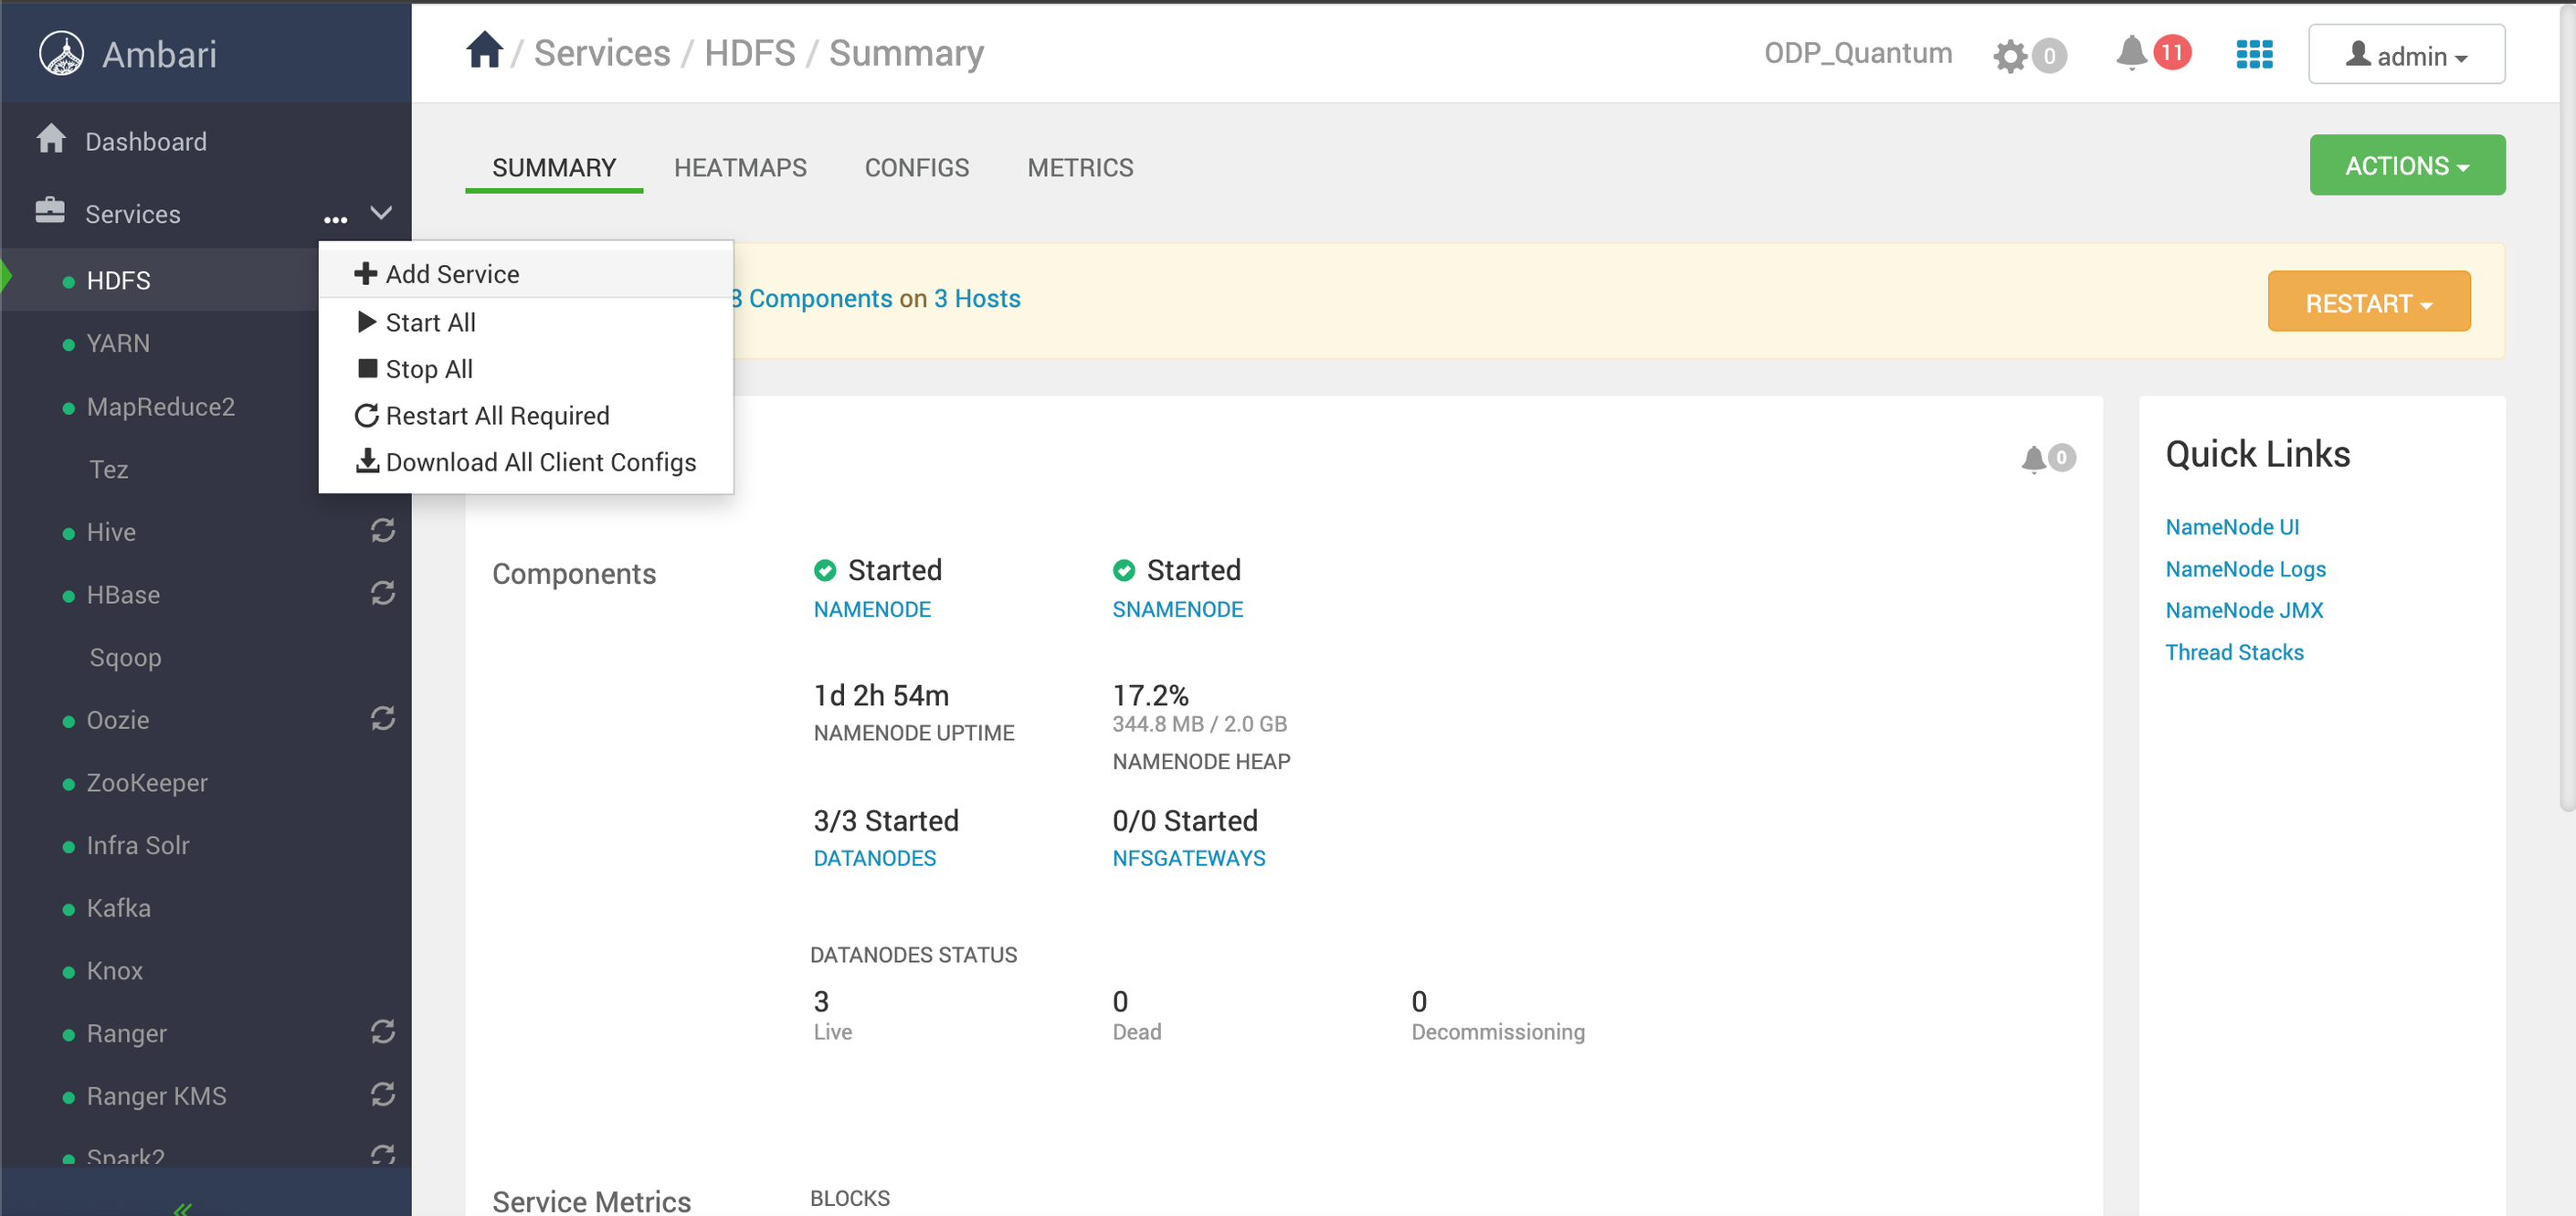
Task: Click Services in the breadcrumb
Action: point(602,52)
